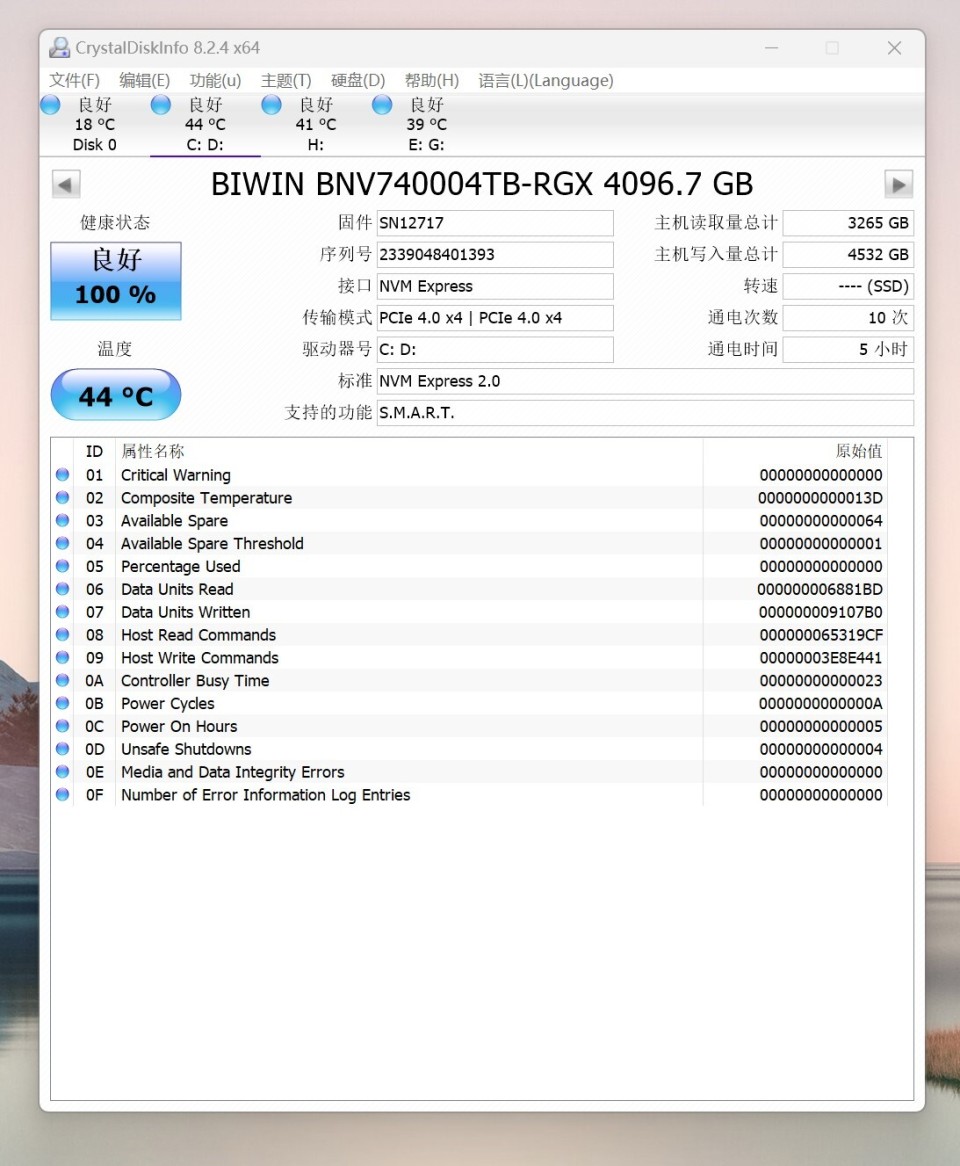This screenshot has width=960, height=1166.
Task: Click status orb of Power Cycles row
Action: pos(62,703)
